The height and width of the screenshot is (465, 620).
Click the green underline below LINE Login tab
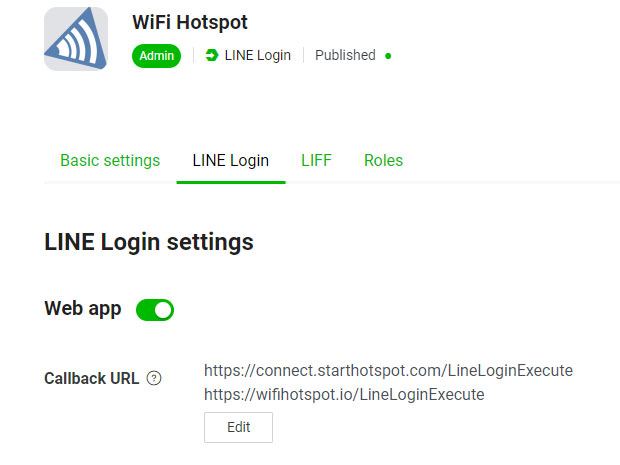pyautogui.click(x=231, y=182)
